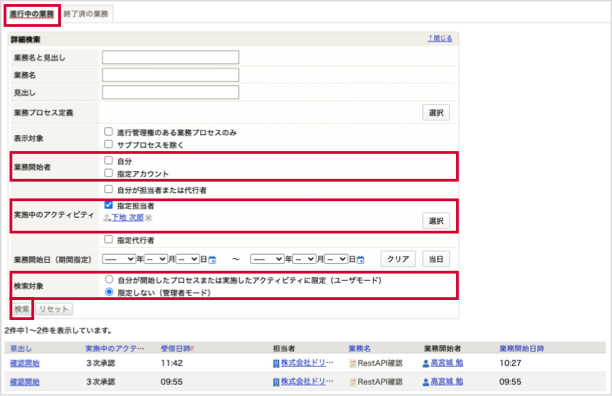
Task: Open 高宮城 勉 link in 09:55 row
Action: pyautogui.click(x=447, y=382)
